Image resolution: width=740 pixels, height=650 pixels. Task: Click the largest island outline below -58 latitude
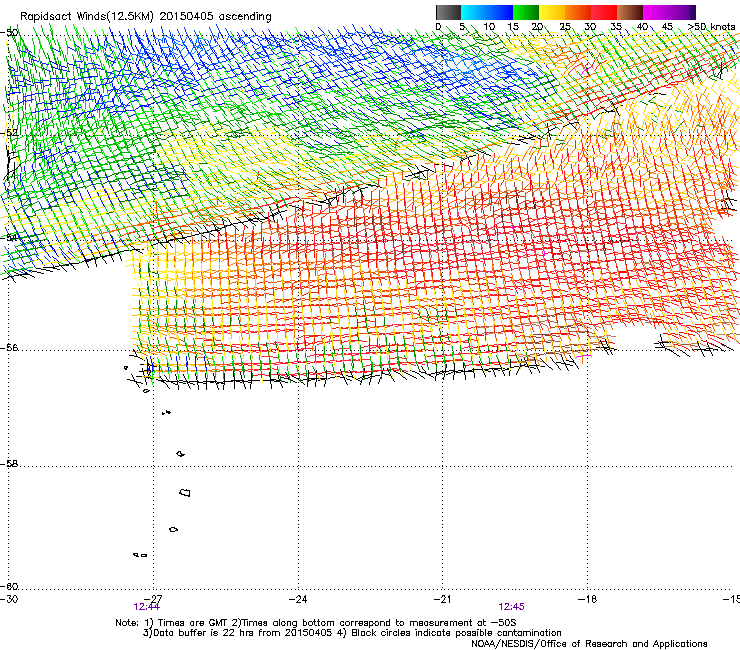185,492
